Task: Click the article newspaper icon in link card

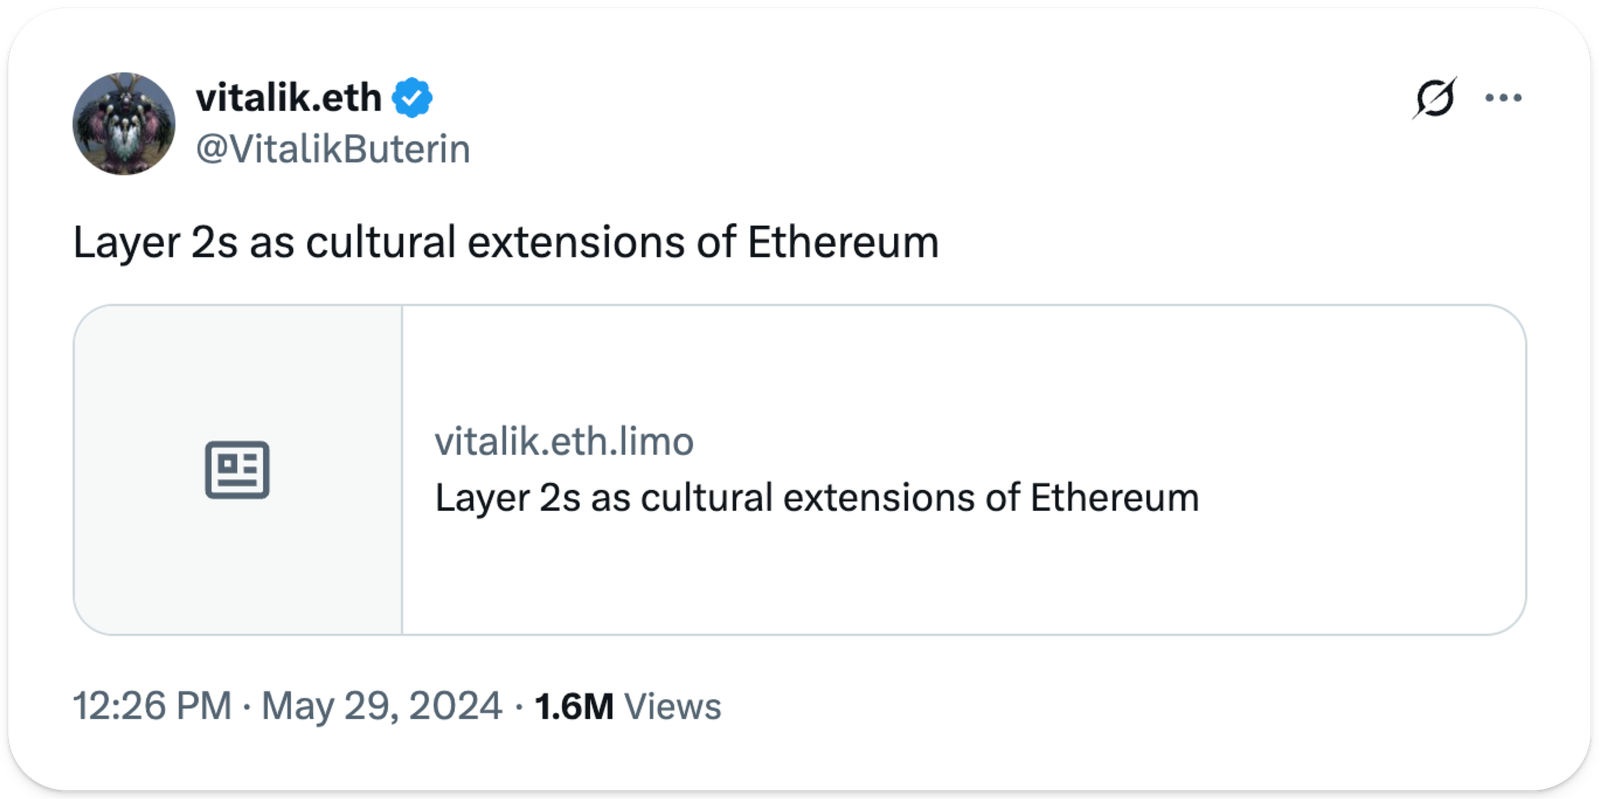Action: point(237,470)
